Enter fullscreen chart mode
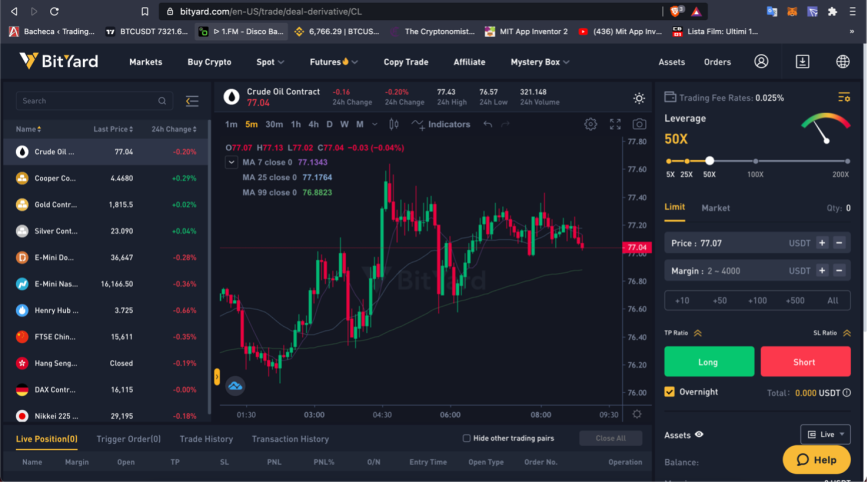868x483 pixels. tap(615, 124)
